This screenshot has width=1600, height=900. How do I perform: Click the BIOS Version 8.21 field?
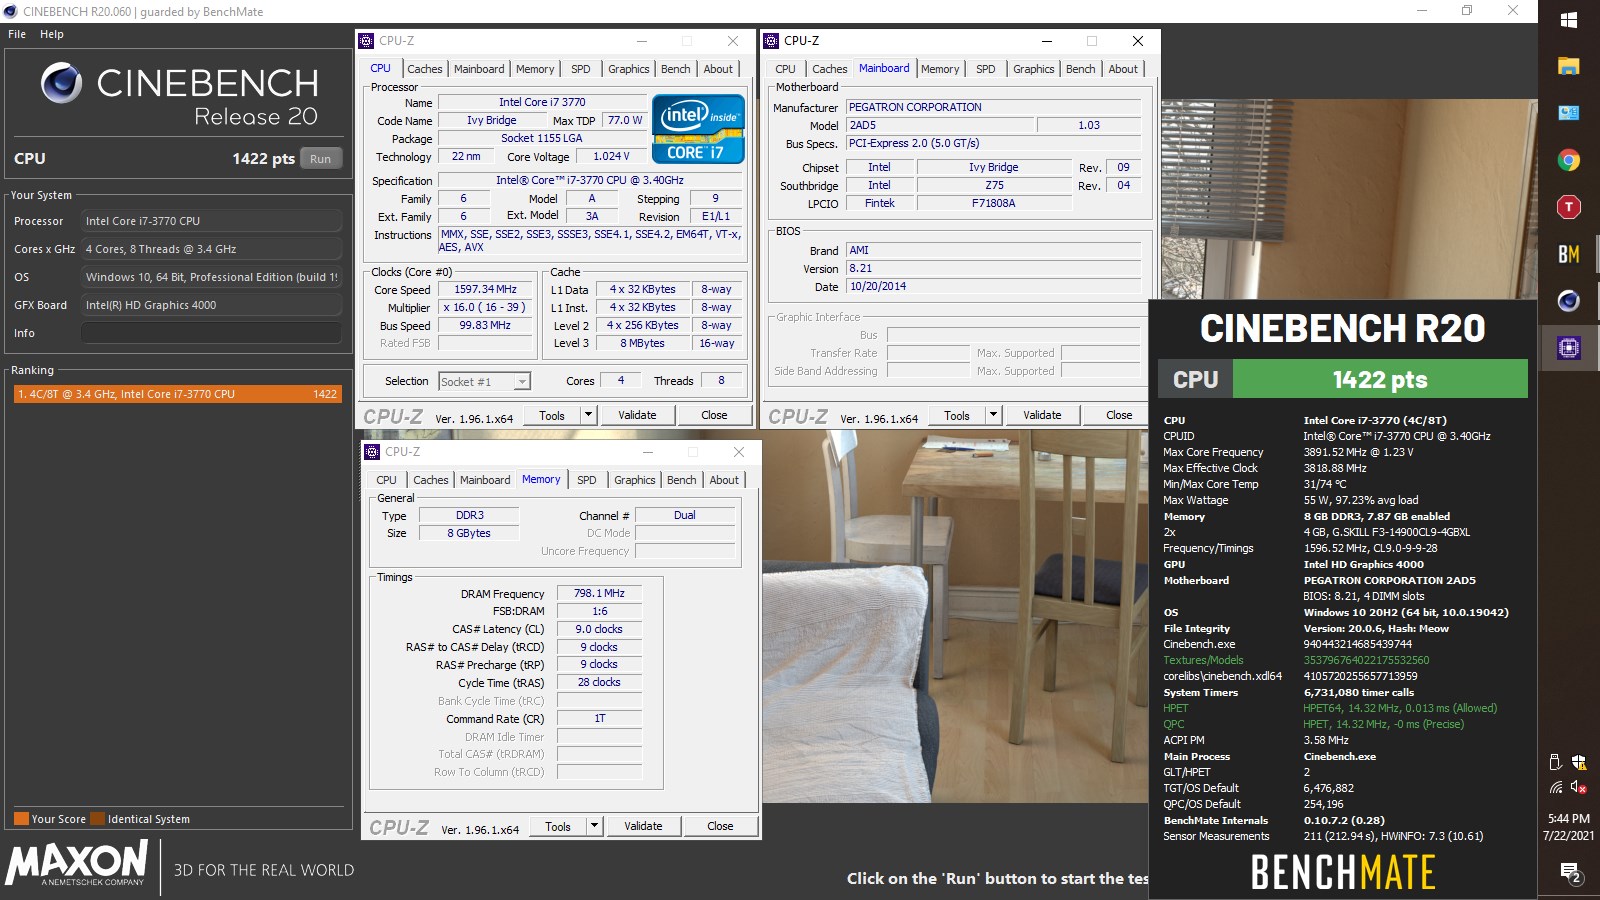pyautogui.click(x=993, y=268)
